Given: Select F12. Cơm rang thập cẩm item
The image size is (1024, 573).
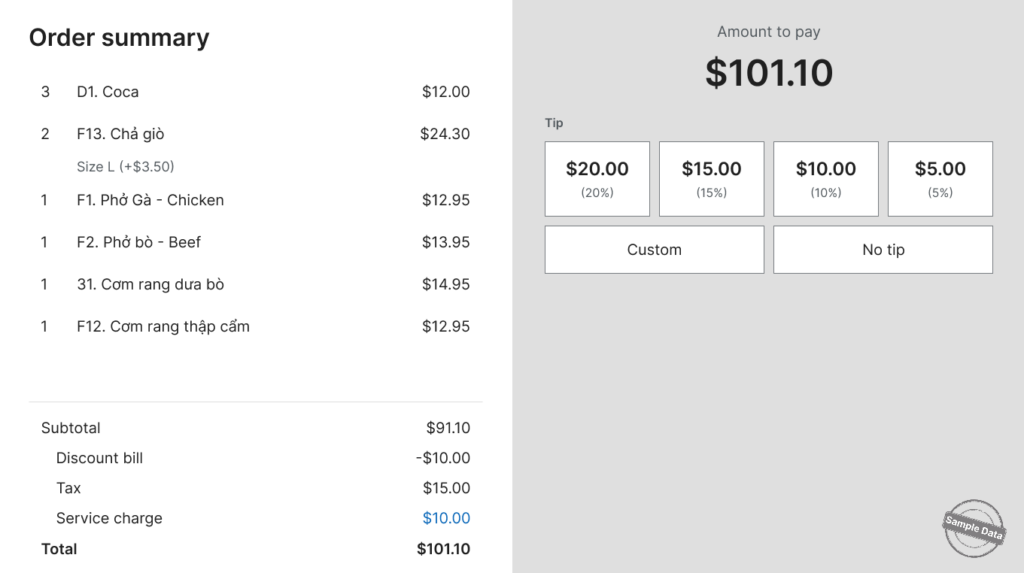Looking at the screenshot, I should pyautogui.click(x=255, y=326).
